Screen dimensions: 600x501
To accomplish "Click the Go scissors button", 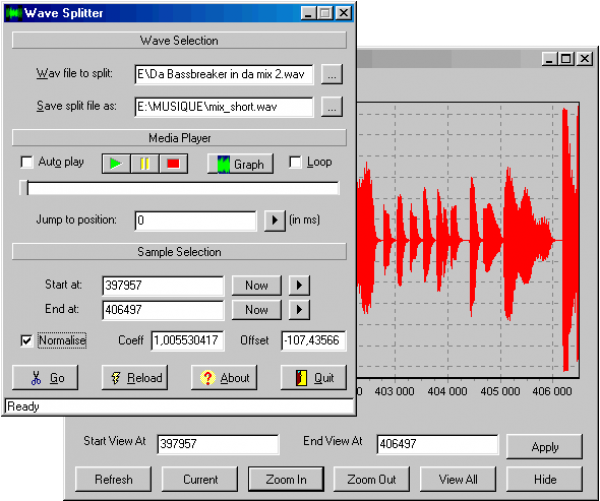I will tap(47, 378).
